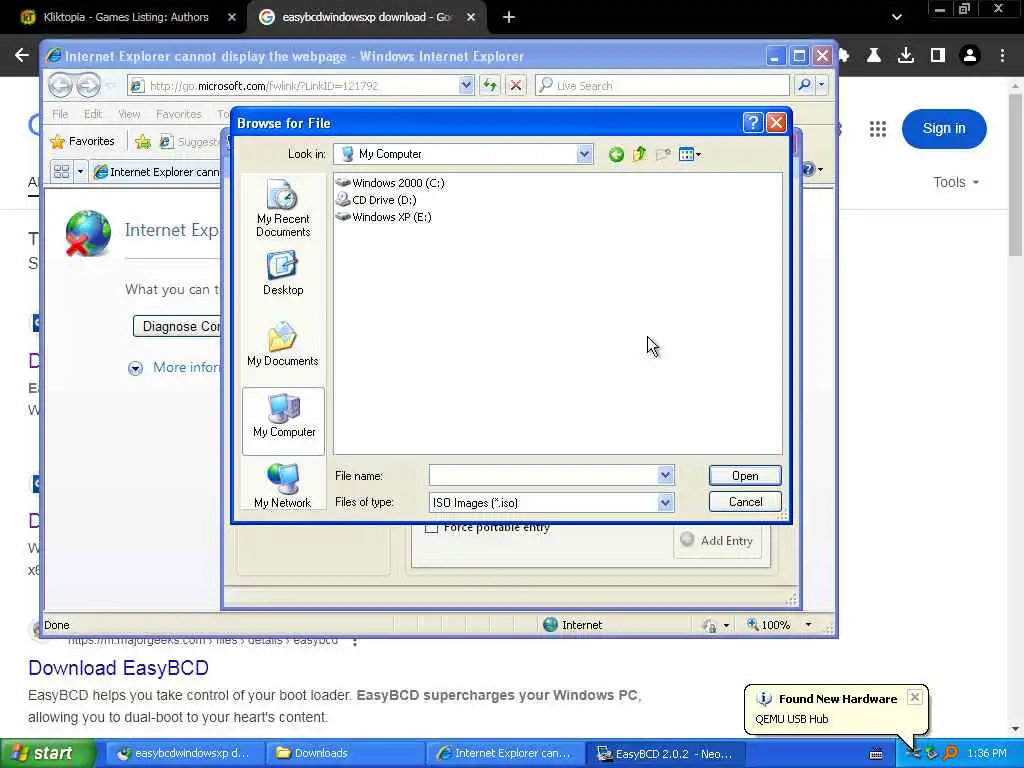Open Download EasyBCD search result link
Viewport: 1024px width, 768px height.
[x=118, y=667]
